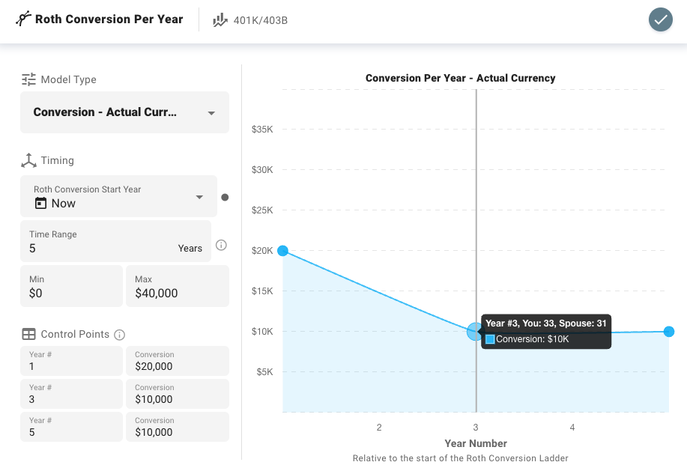Screen dimensions: 687x471
Task: Click the 401K/403B account icon
Action: tap(219, 19)
